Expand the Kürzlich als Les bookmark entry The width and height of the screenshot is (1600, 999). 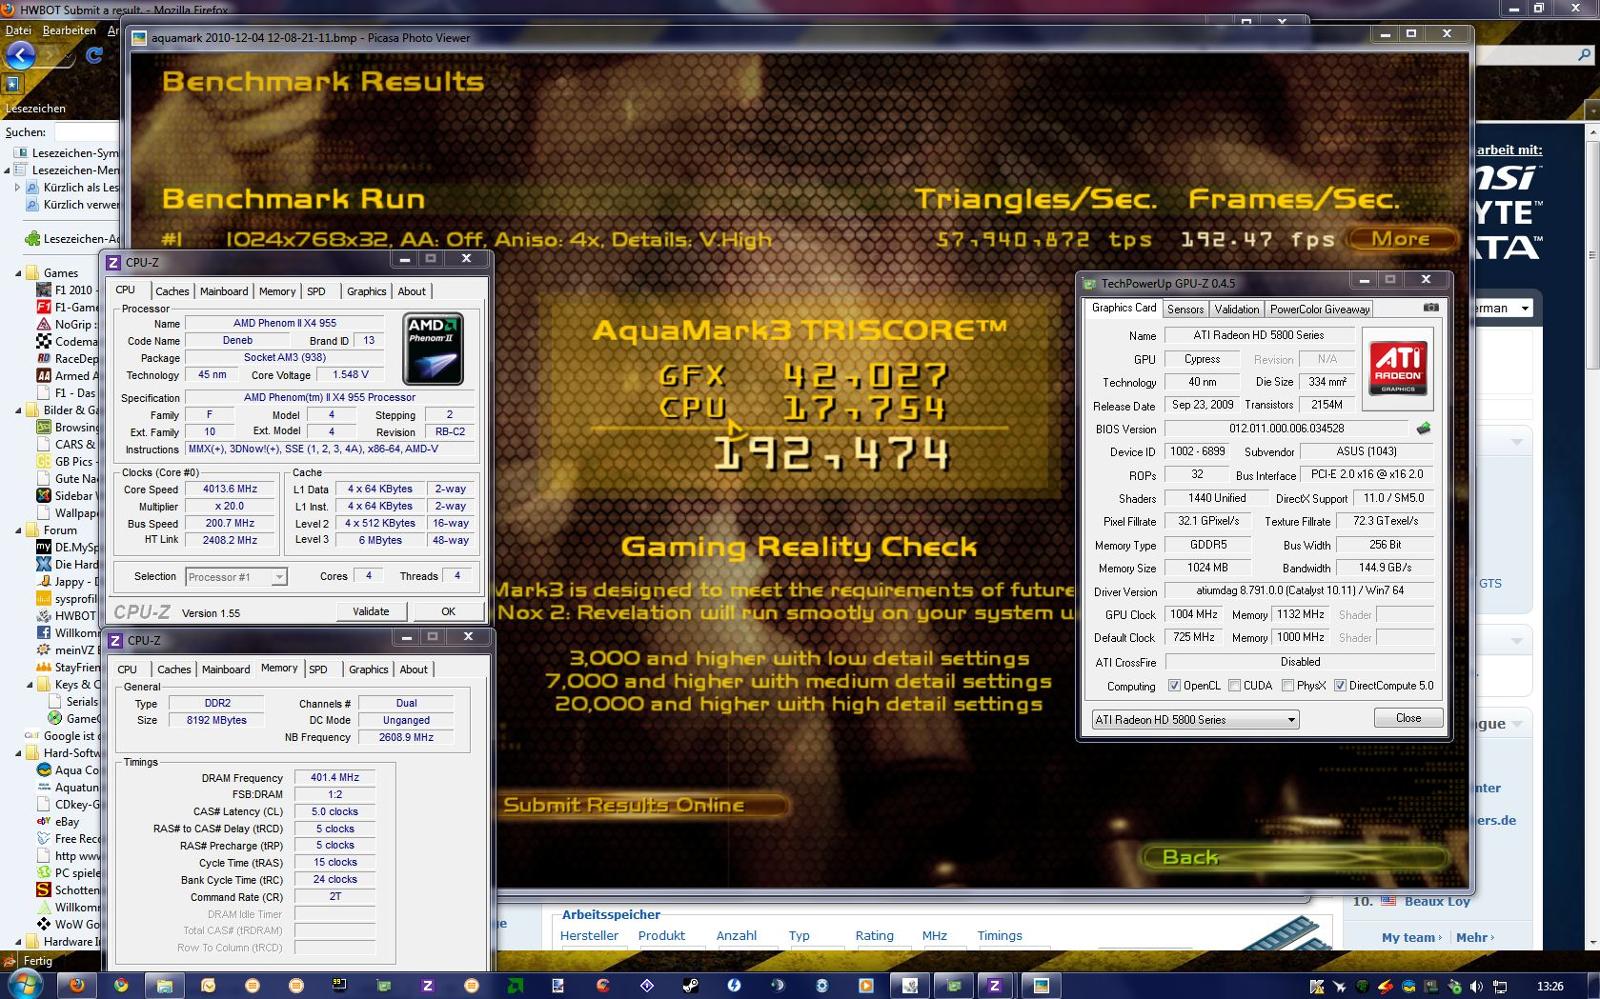pyautogui.click(x=17, y=187)
